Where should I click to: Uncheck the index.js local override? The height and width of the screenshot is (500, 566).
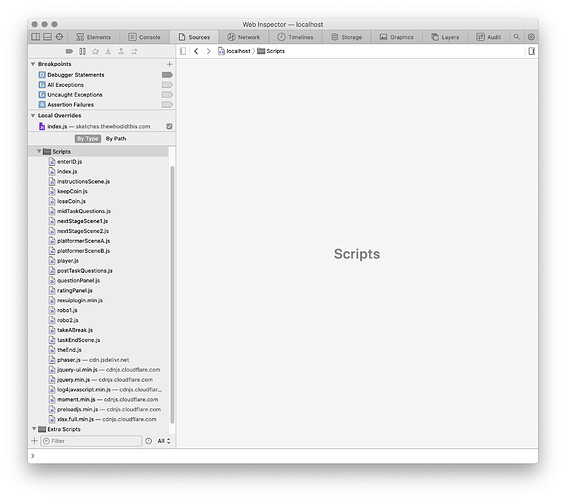(x=169, y=126)
